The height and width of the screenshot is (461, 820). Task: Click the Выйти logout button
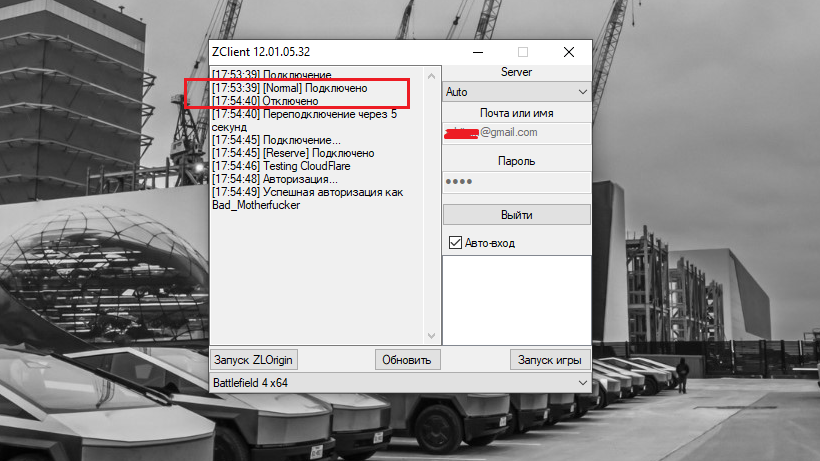tap(517, 215)
